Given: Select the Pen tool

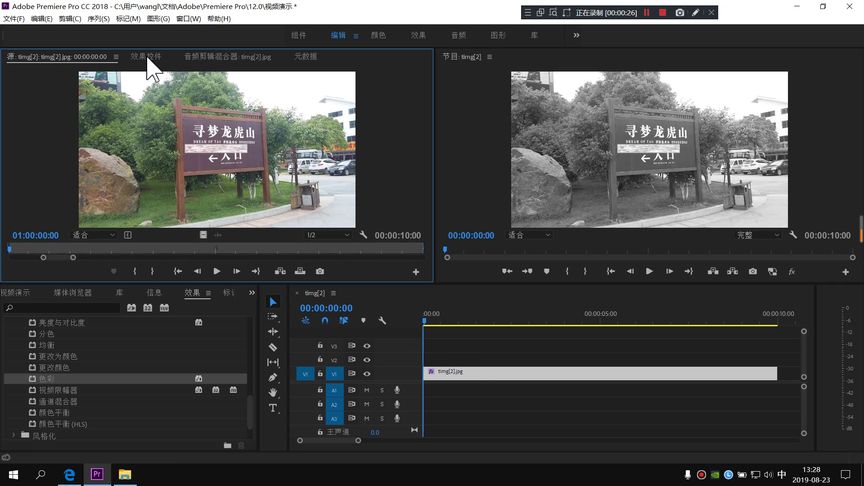Looking at the screenshot, I should point(273,378).
